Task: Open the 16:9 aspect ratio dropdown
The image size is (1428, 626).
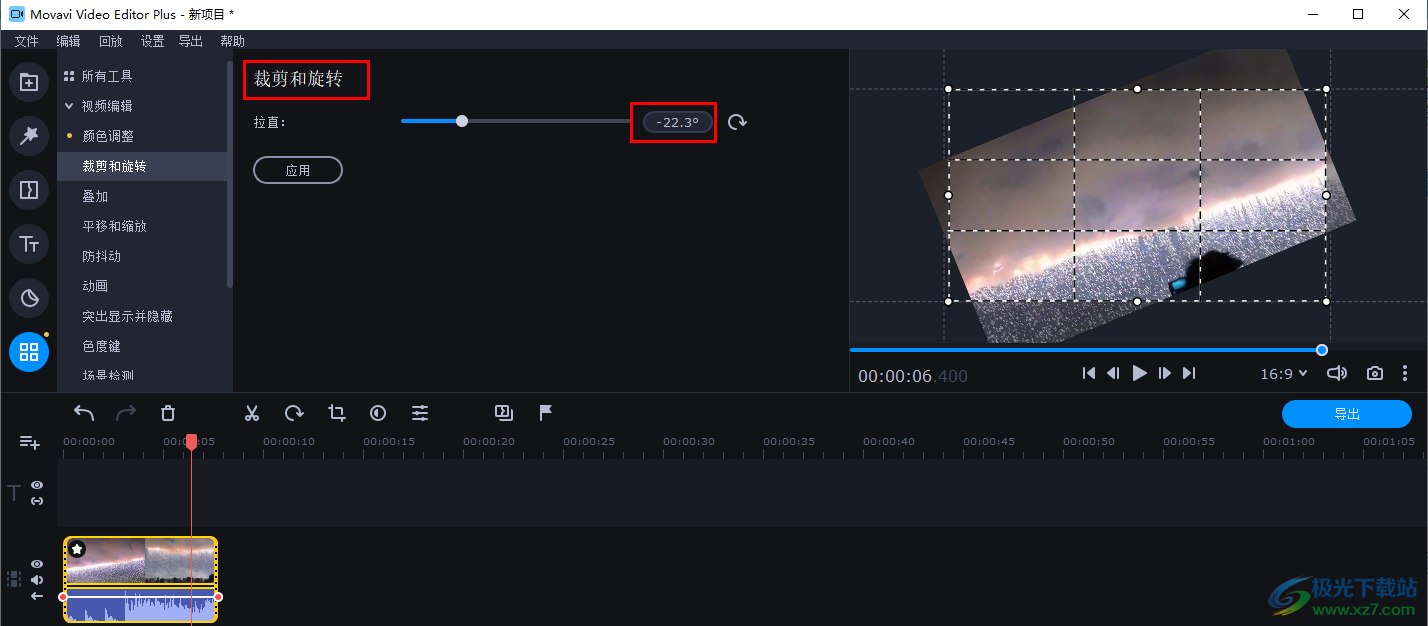Action: click(1283, 373)
